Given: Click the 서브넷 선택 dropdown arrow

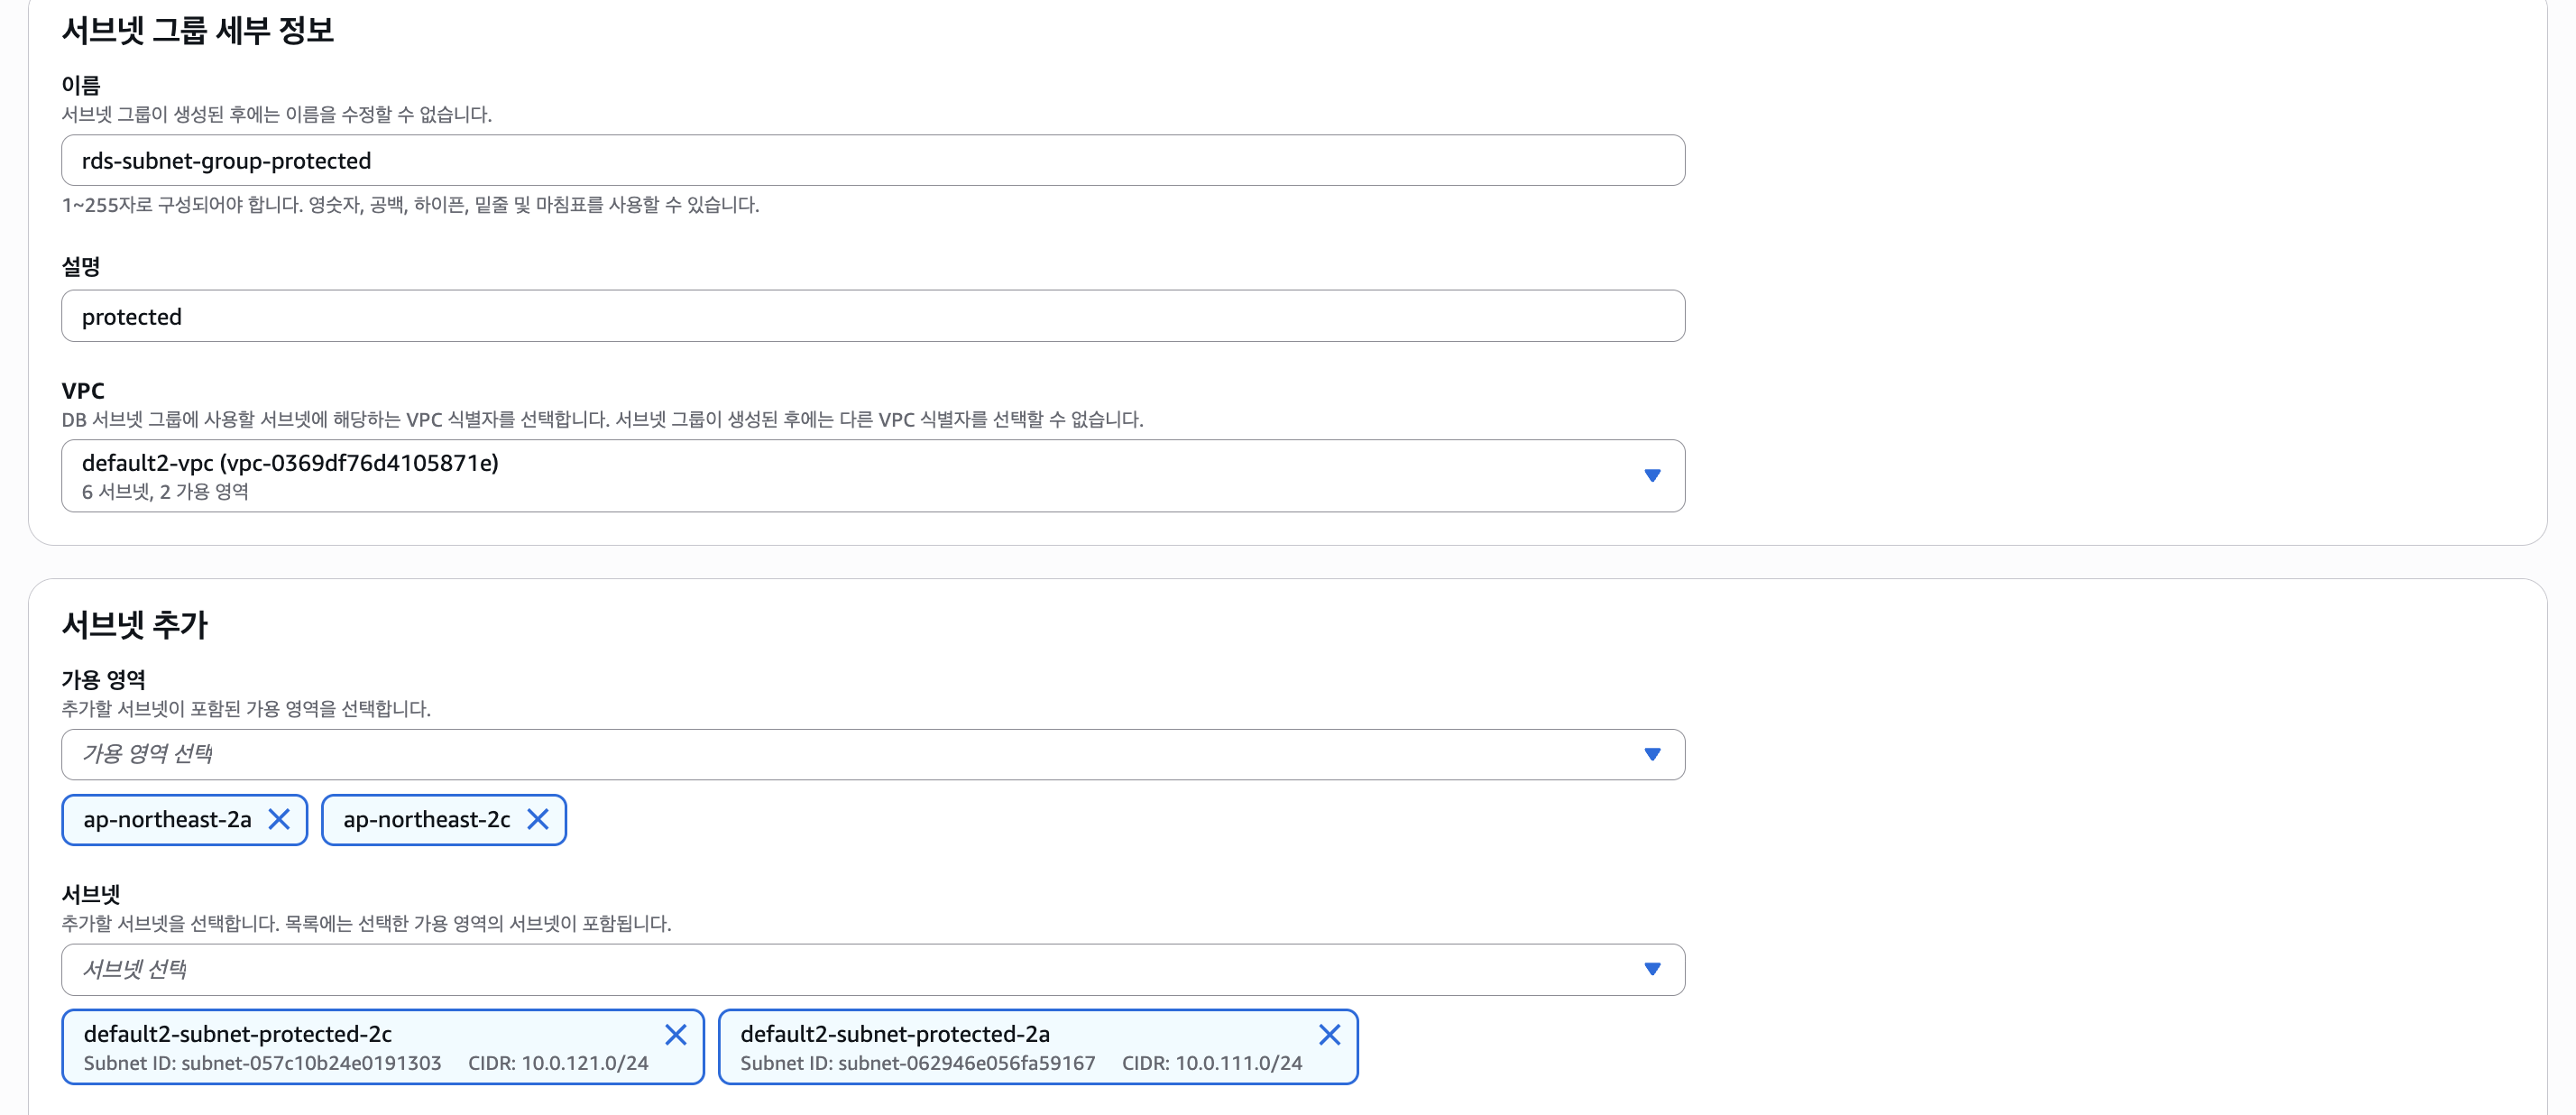Looking at the screenshot, I should (1652, 969).
